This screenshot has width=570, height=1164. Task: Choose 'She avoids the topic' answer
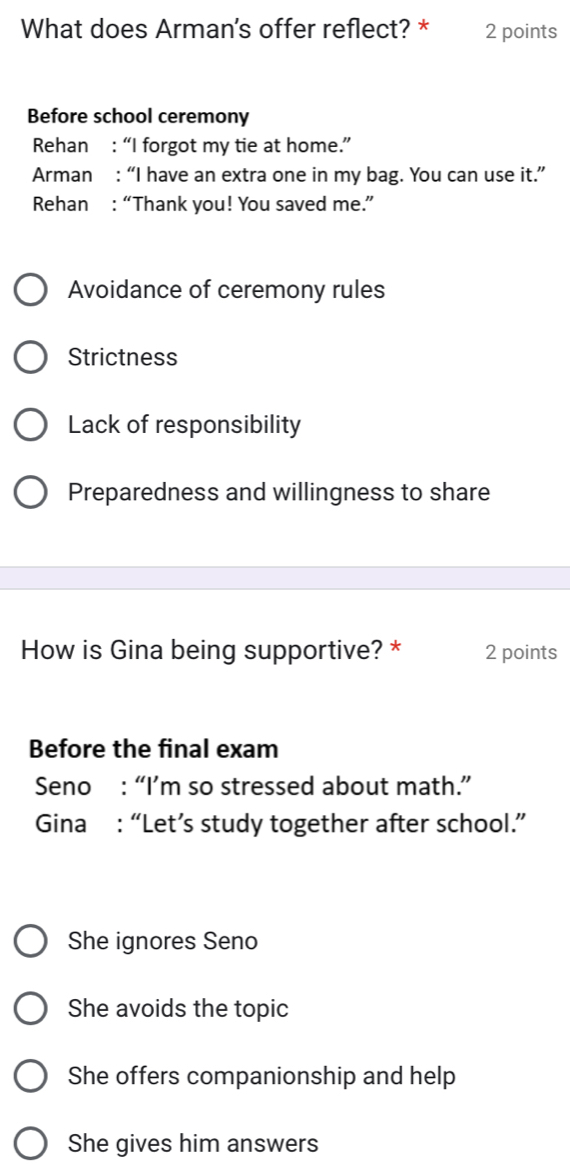point(30,1009)
